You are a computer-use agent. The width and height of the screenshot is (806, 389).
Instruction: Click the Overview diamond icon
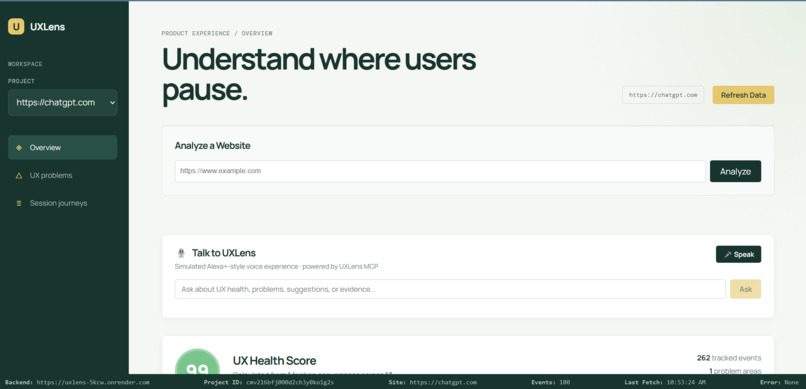(19, 147)
